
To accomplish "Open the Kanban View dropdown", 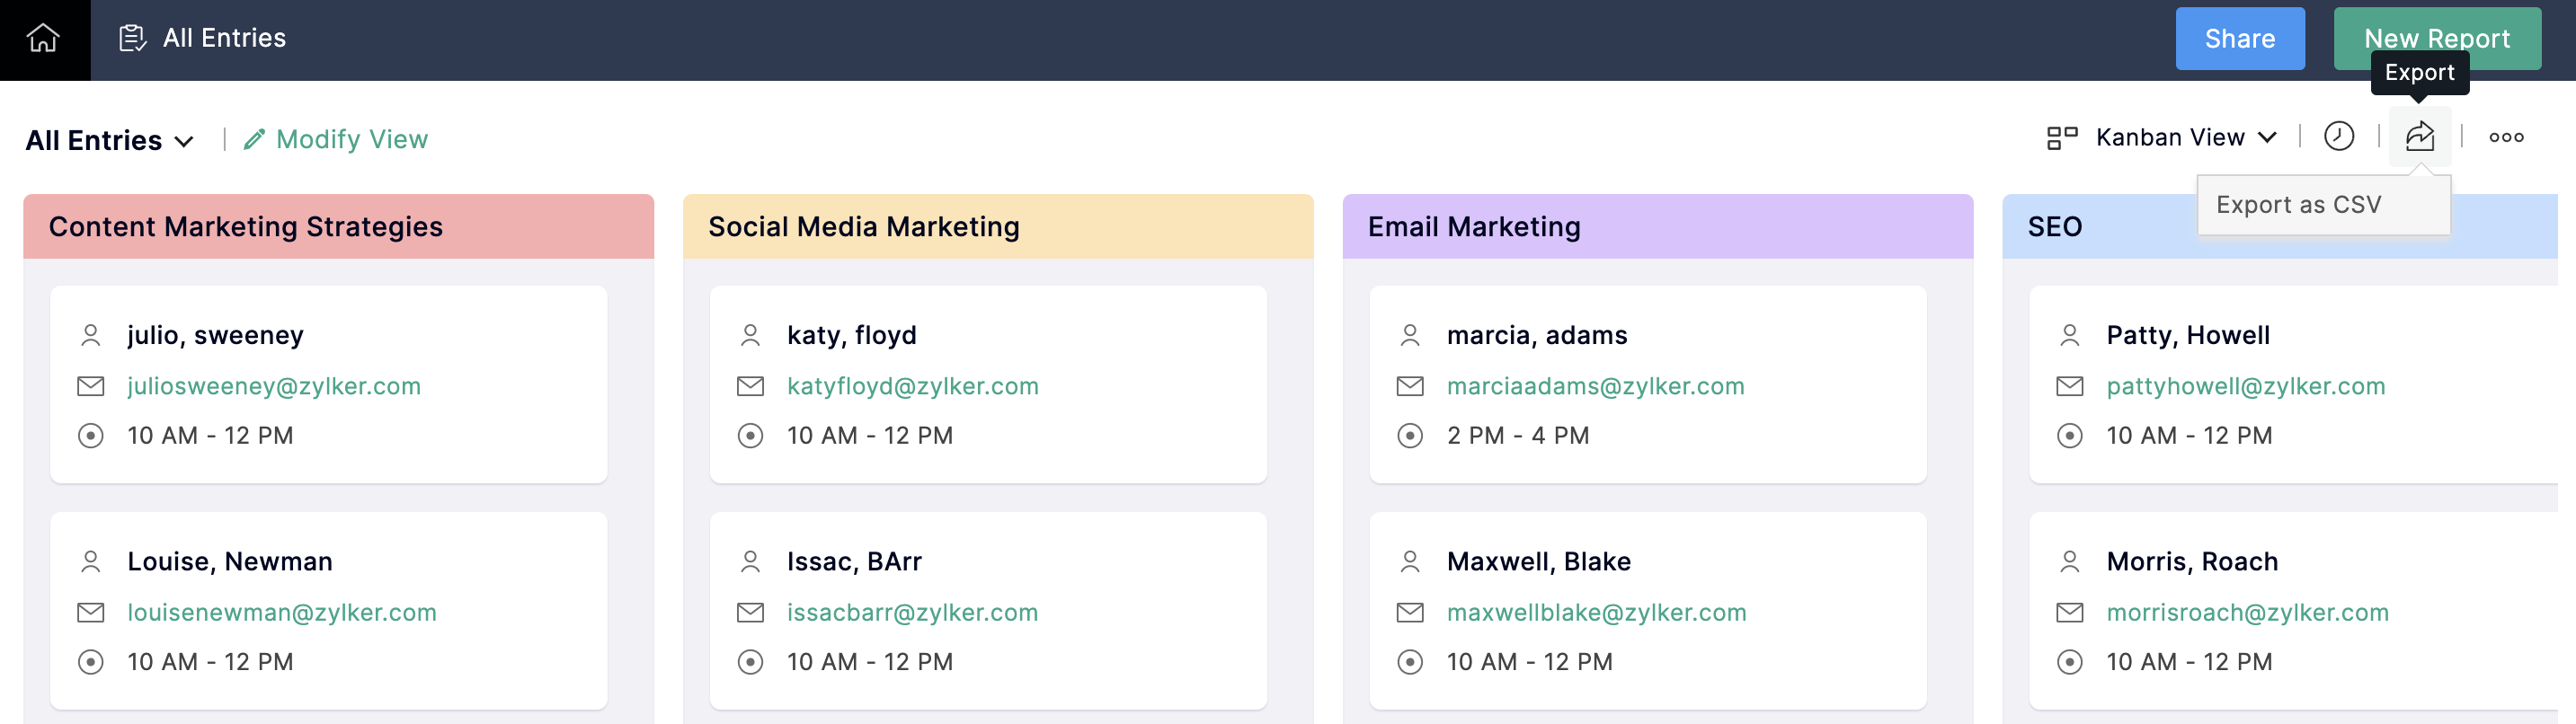I will [2185, 138].
